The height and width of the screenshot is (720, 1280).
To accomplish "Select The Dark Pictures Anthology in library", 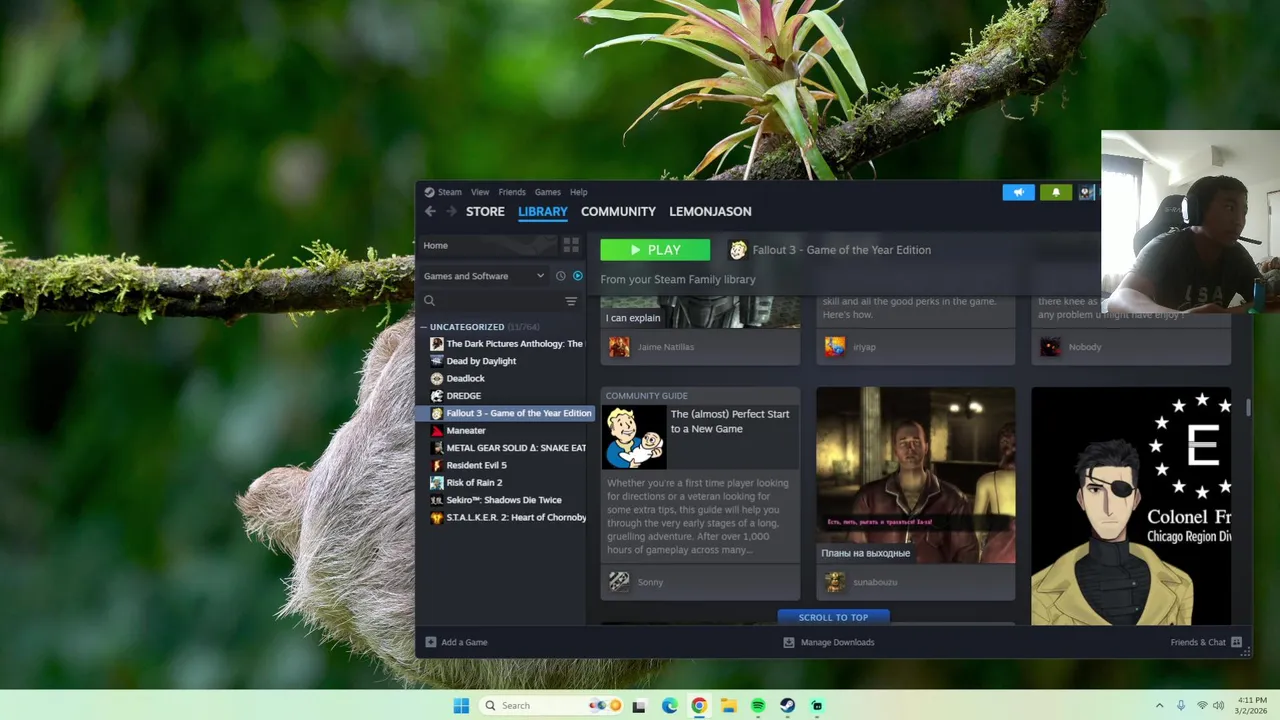I will (x=506, y=344).
